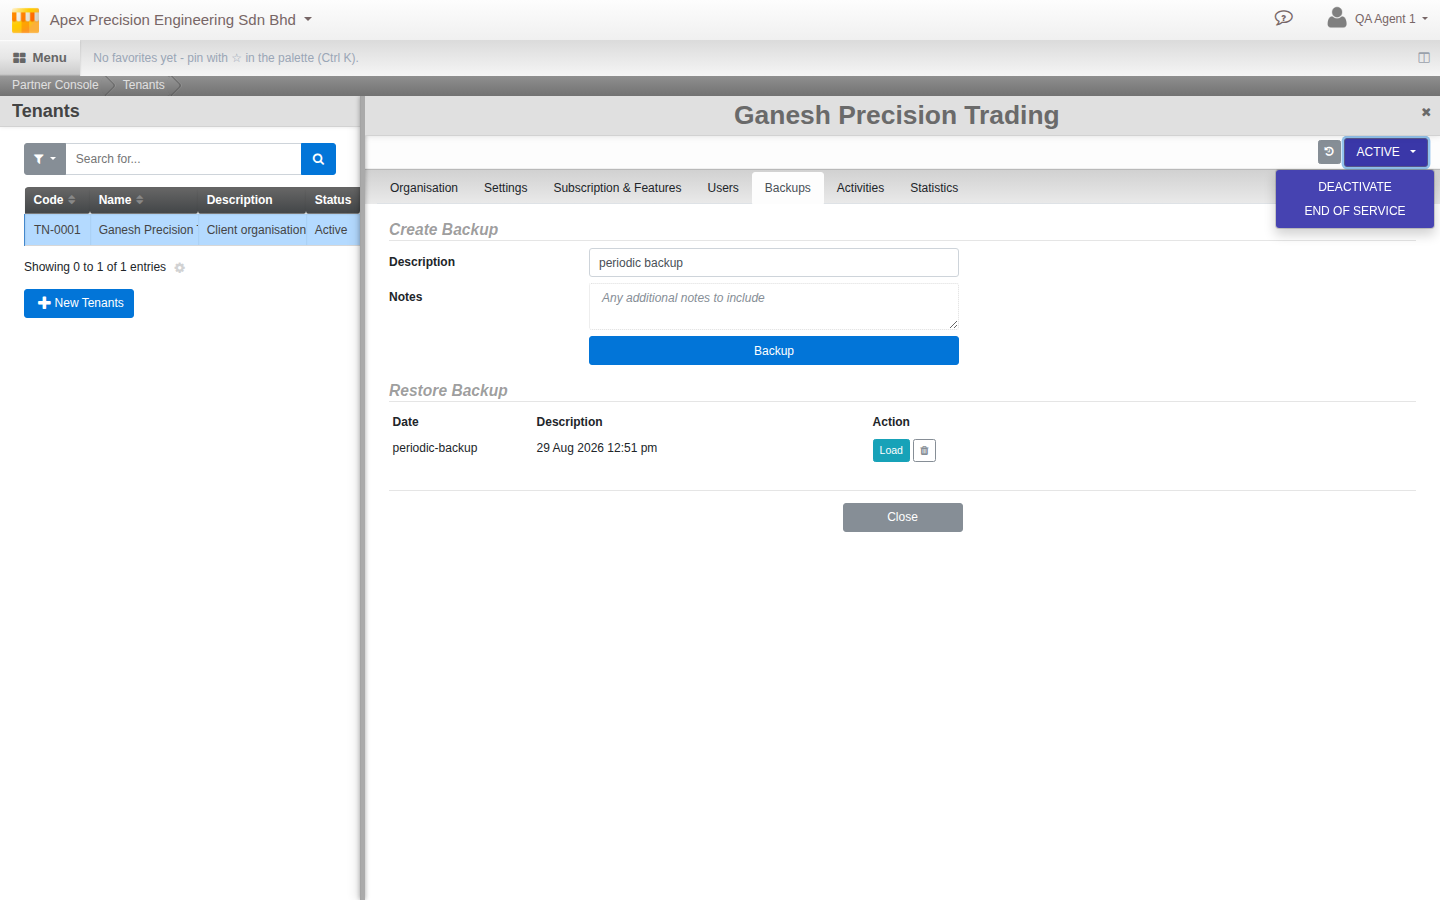Screen dimensions: 1440x900
Task: Select tenant code TN-0001 cell
Action: (57, 230)
